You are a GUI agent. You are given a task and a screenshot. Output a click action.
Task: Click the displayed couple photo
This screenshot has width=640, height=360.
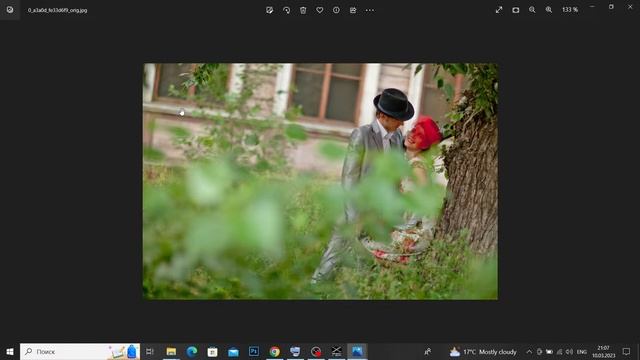[320, 181]
